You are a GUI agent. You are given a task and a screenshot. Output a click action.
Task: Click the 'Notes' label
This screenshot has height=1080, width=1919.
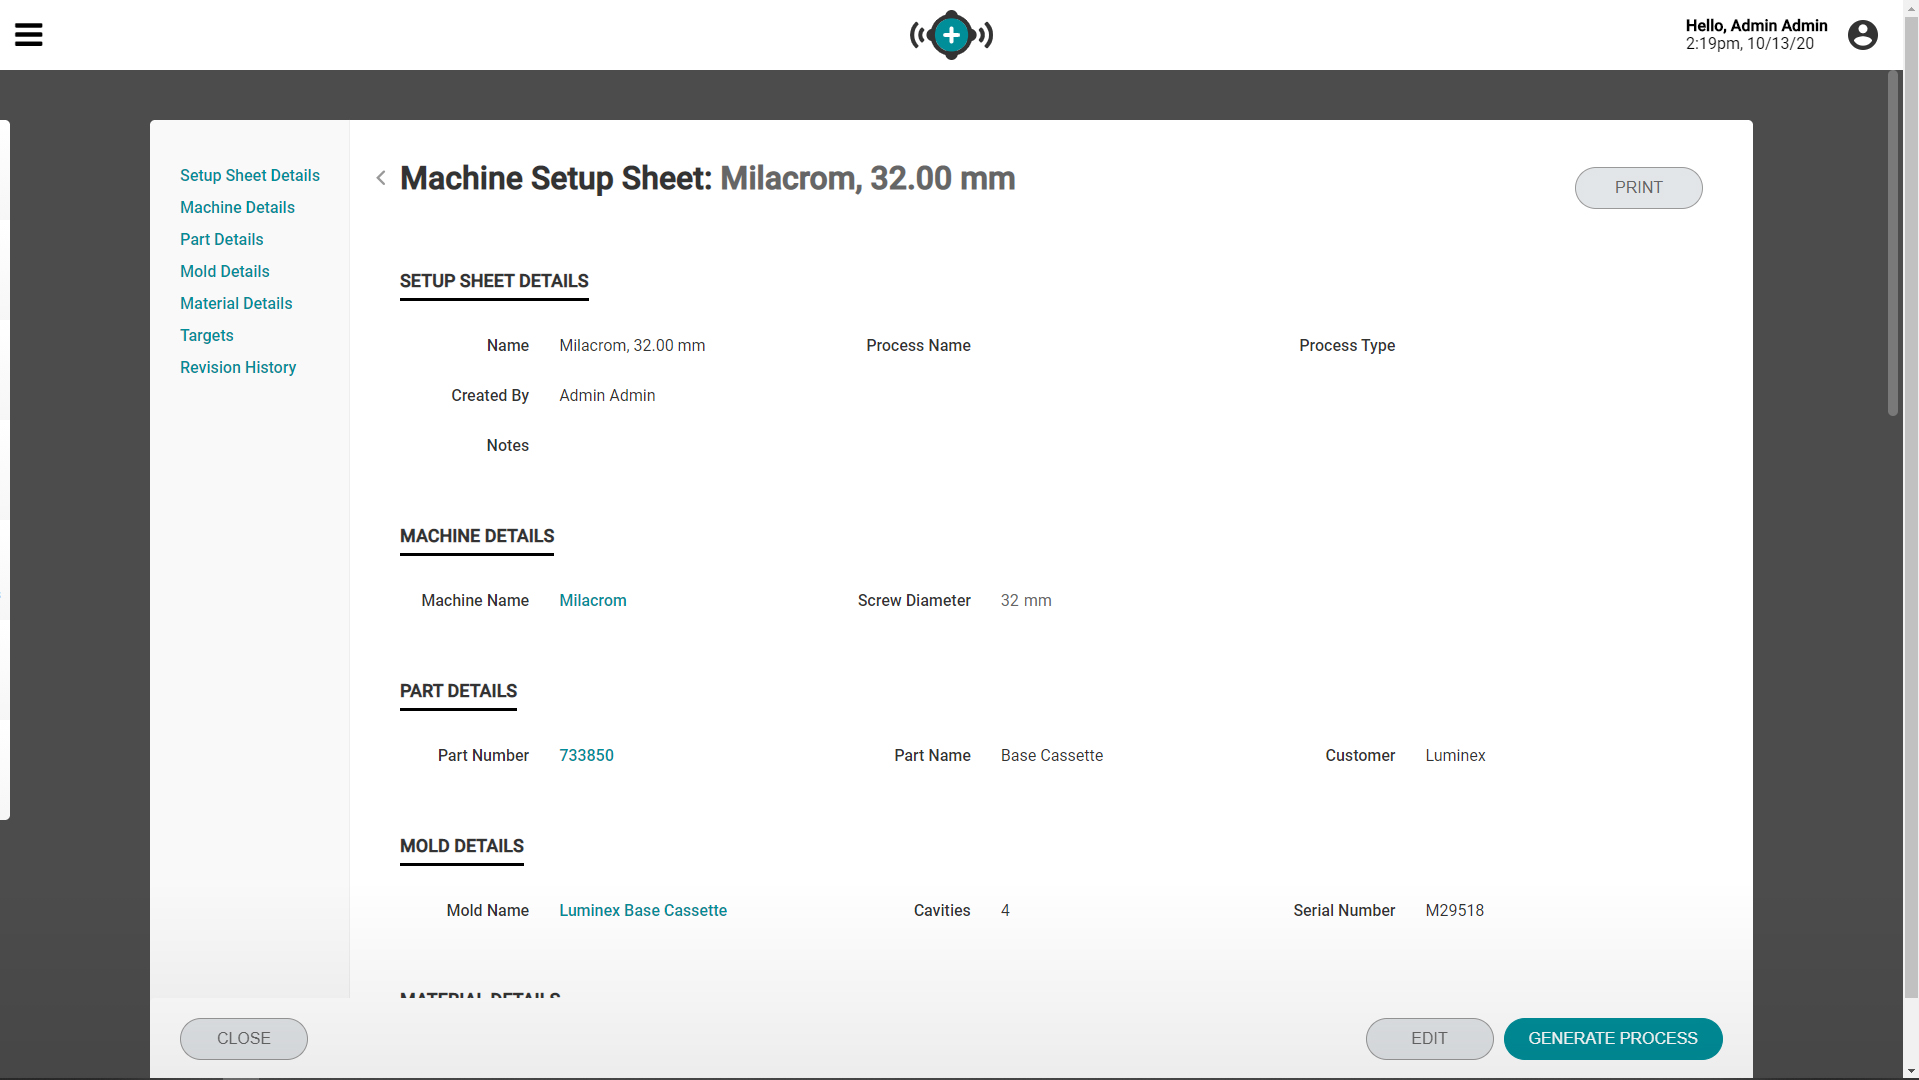508,445
